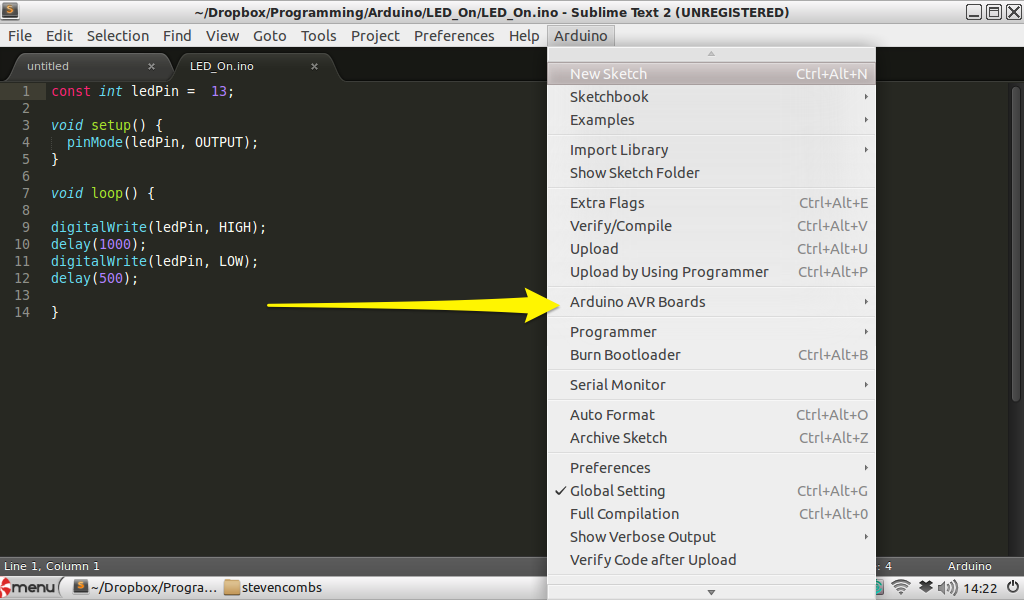This screenshot has width=1024, height=600.
Task: Open the Find menu
Action: click(x=177, y=36)
